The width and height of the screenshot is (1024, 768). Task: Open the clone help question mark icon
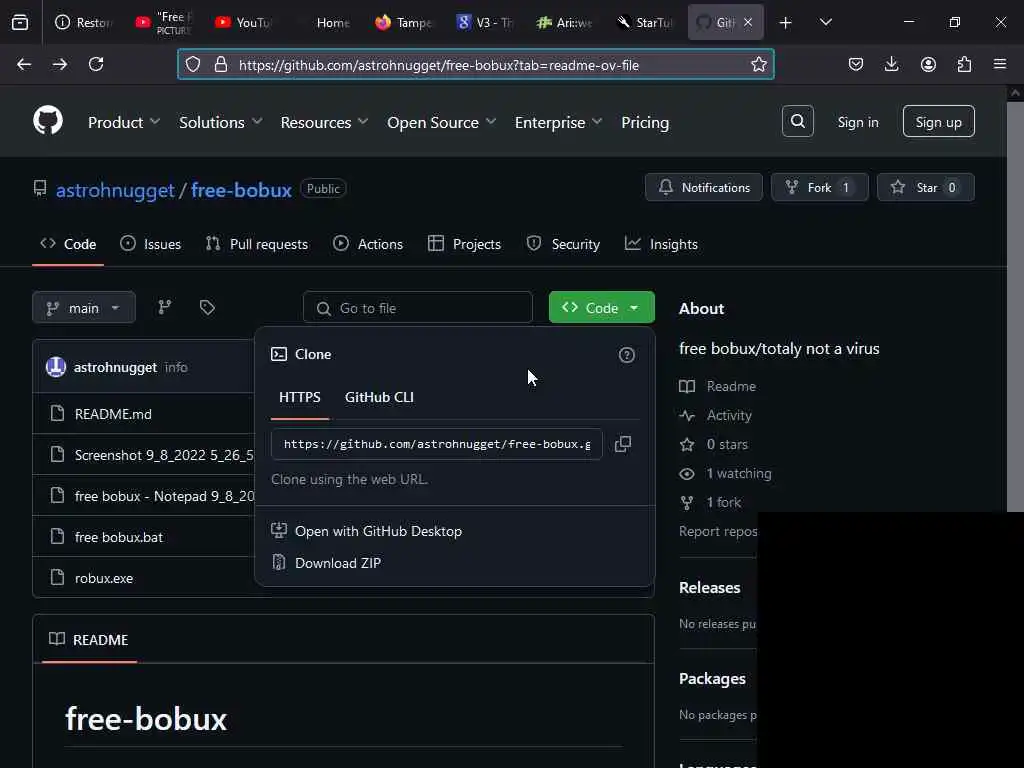(626, 355)
